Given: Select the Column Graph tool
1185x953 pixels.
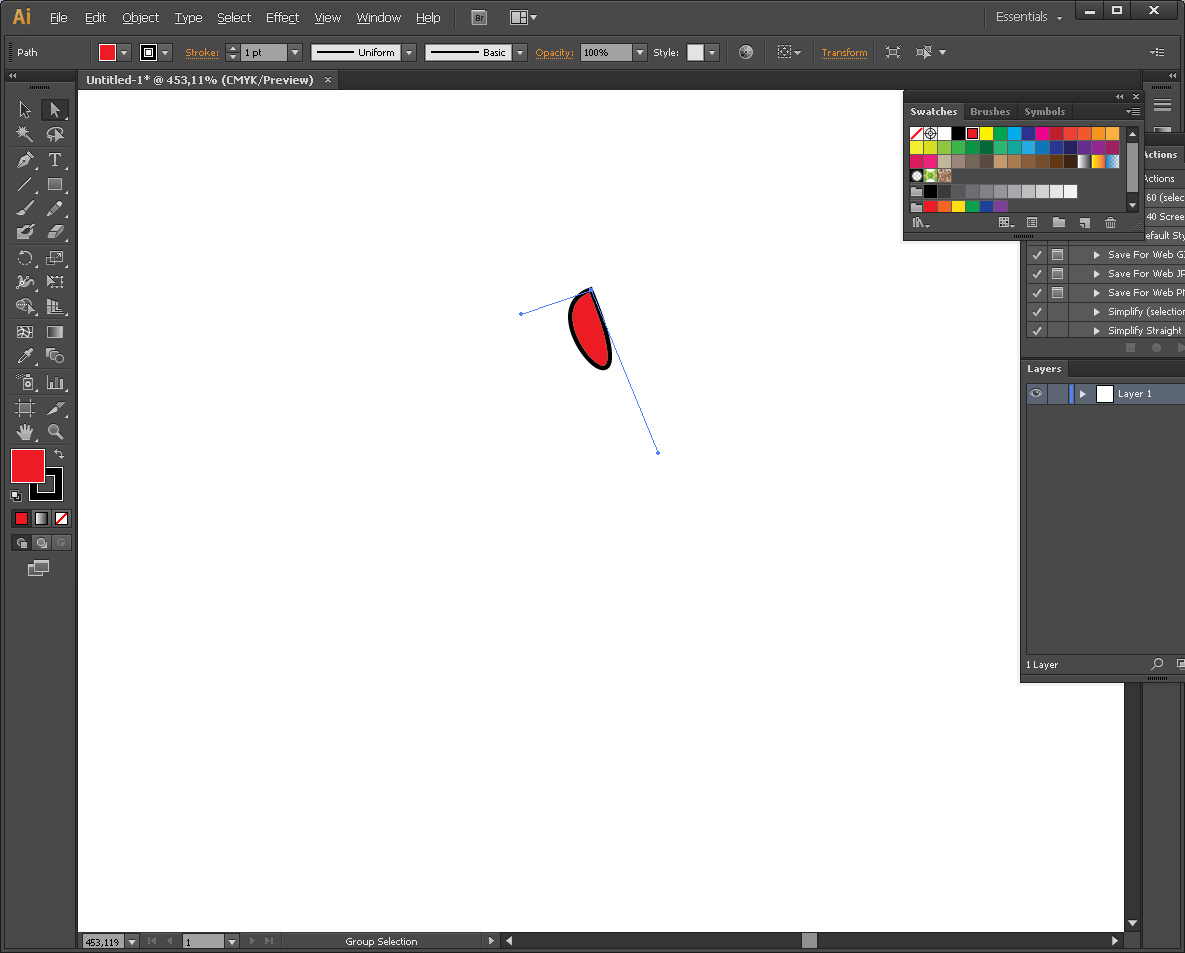Looking at the screenshot, I should pyautogui.click(x=54, y=382).
